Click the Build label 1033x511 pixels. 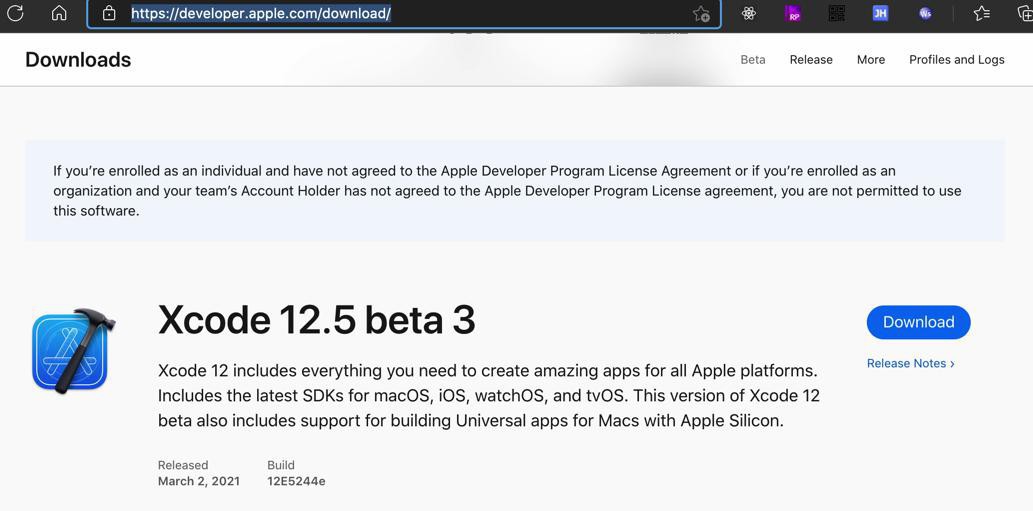(x=281, y=465)
